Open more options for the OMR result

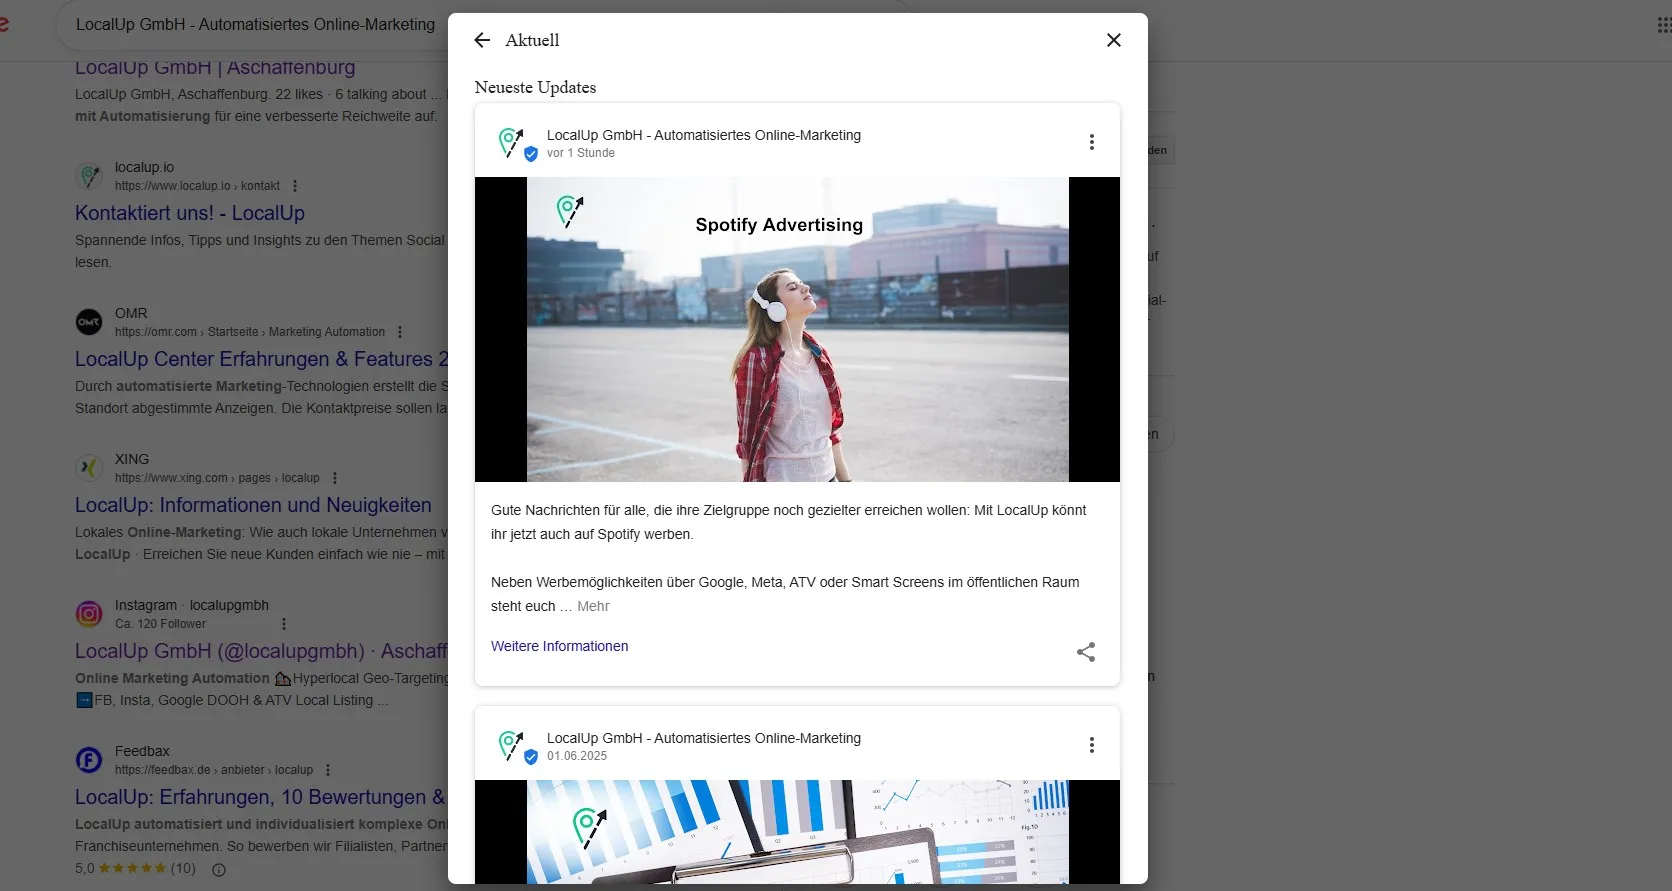(400, 332)
